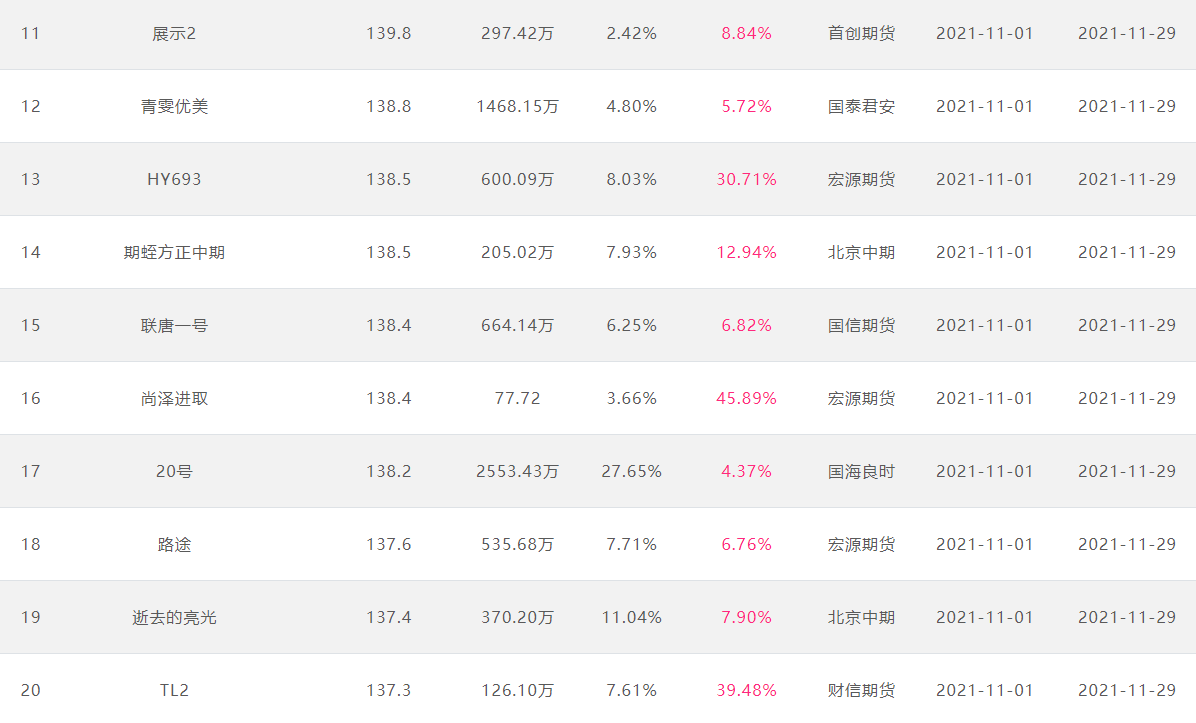
Task: Click the 尚泽进取 account name
Action: click(x=174, y=399)
